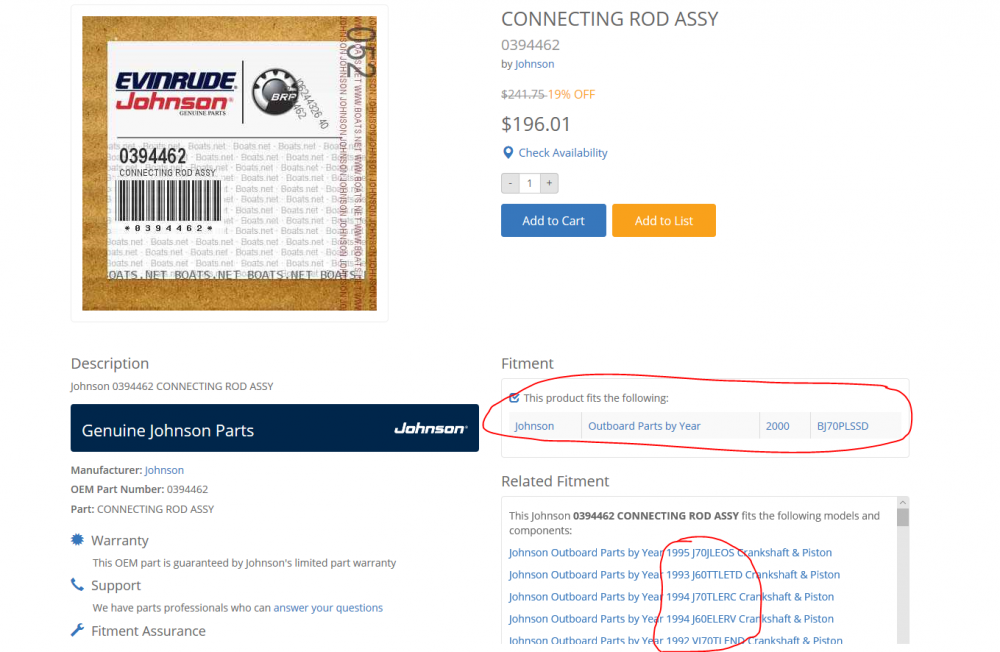Screen dimensions: 1000x652
Task: Click the quantity input field
Action: [x=529, y=183]
